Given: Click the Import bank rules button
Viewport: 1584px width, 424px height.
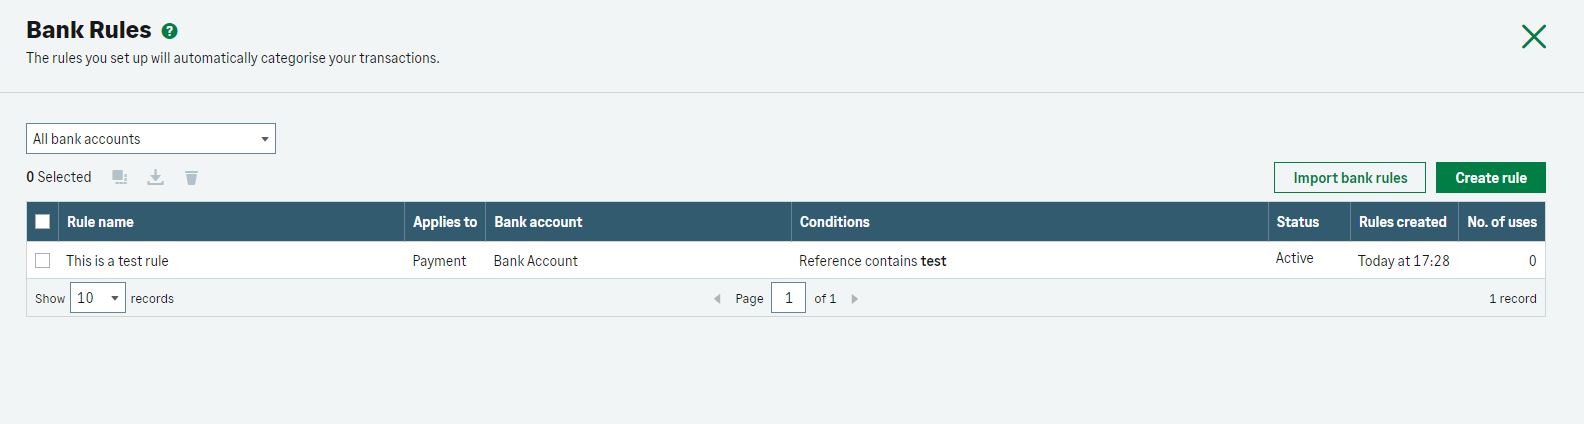Looking at the screenshot, I should tap(1350, 178).
